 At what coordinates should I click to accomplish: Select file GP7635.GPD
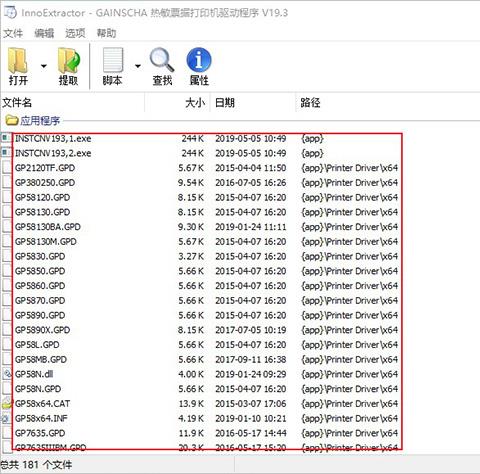(x=40, y=433)
